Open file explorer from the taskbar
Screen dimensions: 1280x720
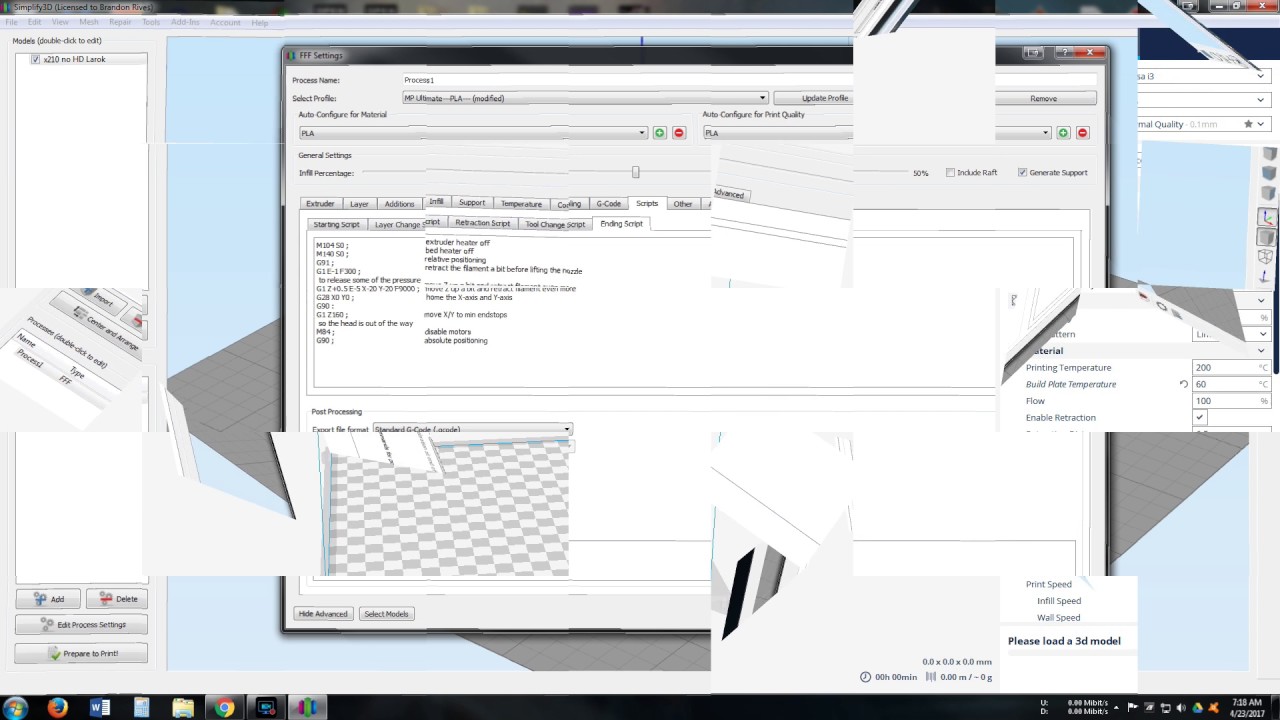pos(182,707)
